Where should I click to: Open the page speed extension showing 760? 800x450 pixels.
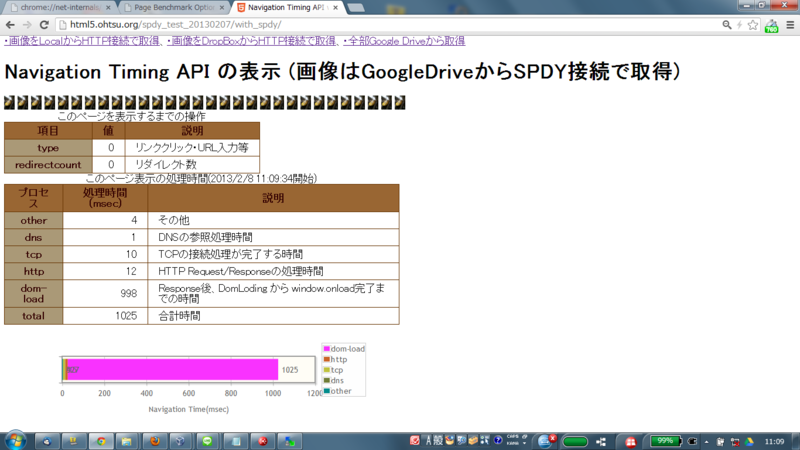point(771,26)
